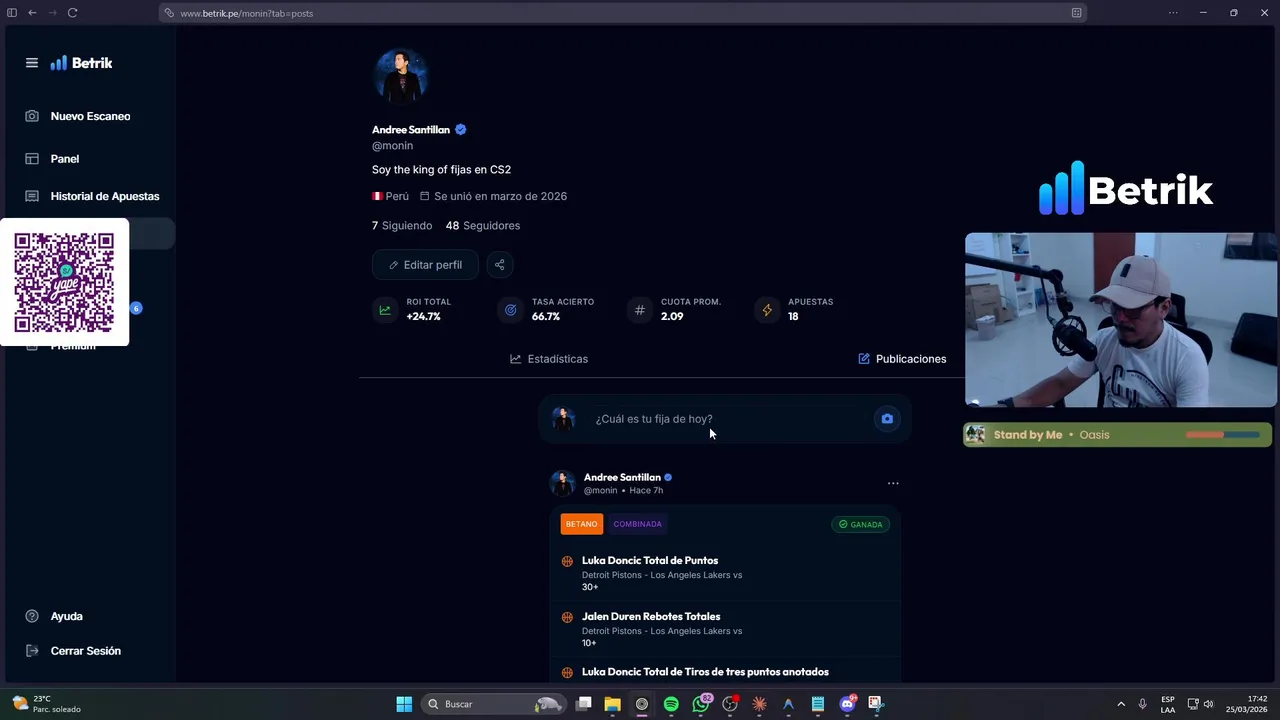Click the Tasa Acierto target icon
This screenshot has height=720, width=1280.
510,310
